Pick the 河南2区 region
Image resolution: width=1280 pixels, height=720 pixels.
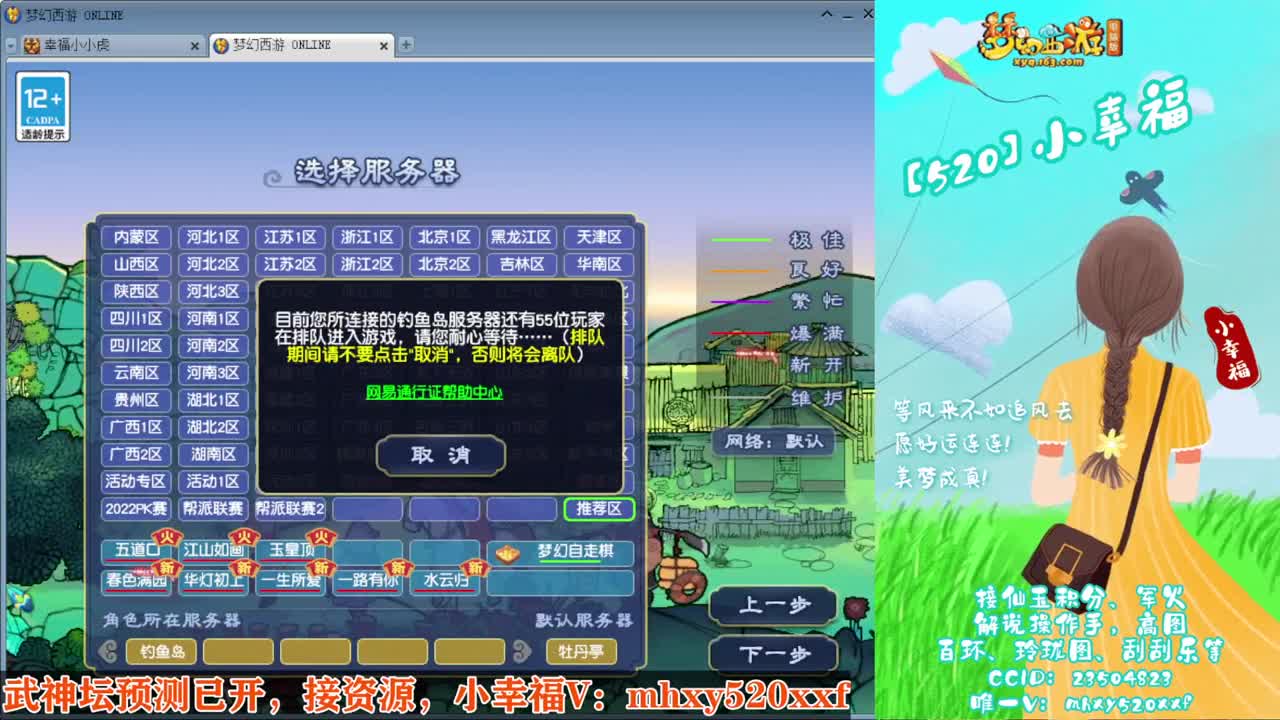[x=213, y=345]
